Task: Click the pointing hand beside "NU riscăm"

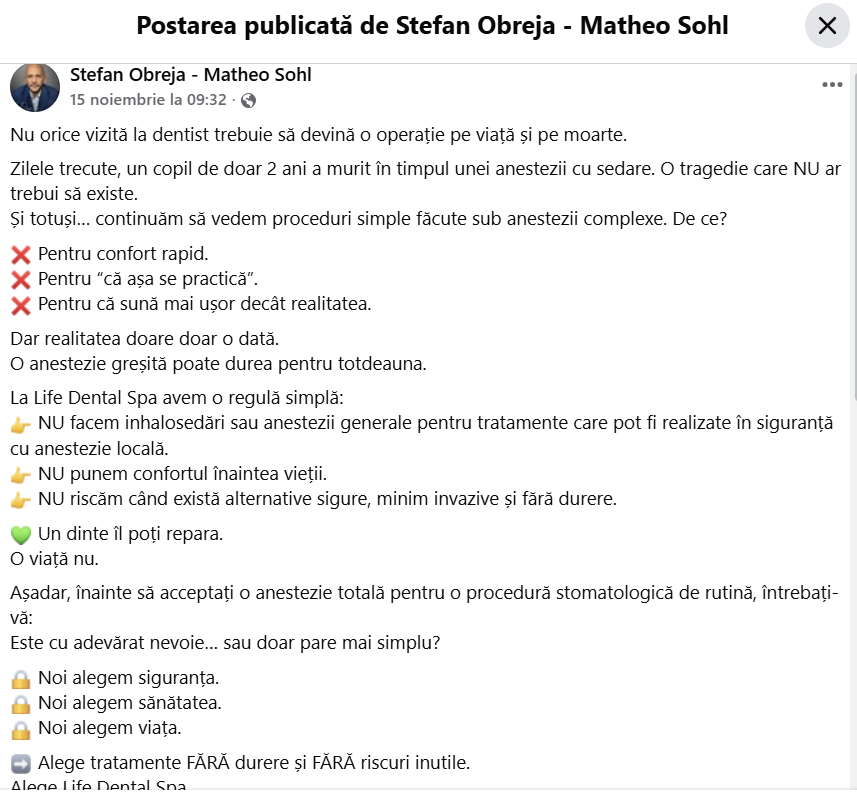Action: point(21,499)
